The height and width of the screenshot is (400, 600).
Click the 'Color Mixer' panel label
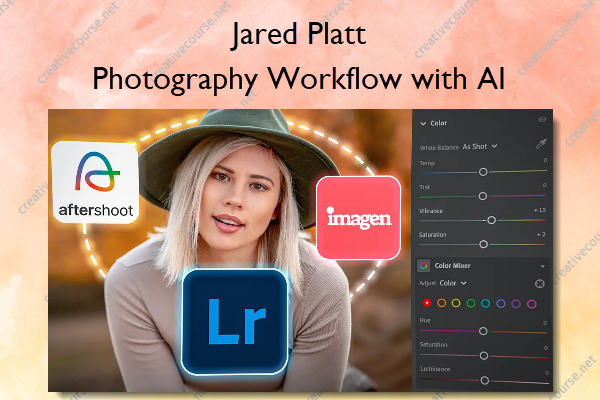[452, 266]
